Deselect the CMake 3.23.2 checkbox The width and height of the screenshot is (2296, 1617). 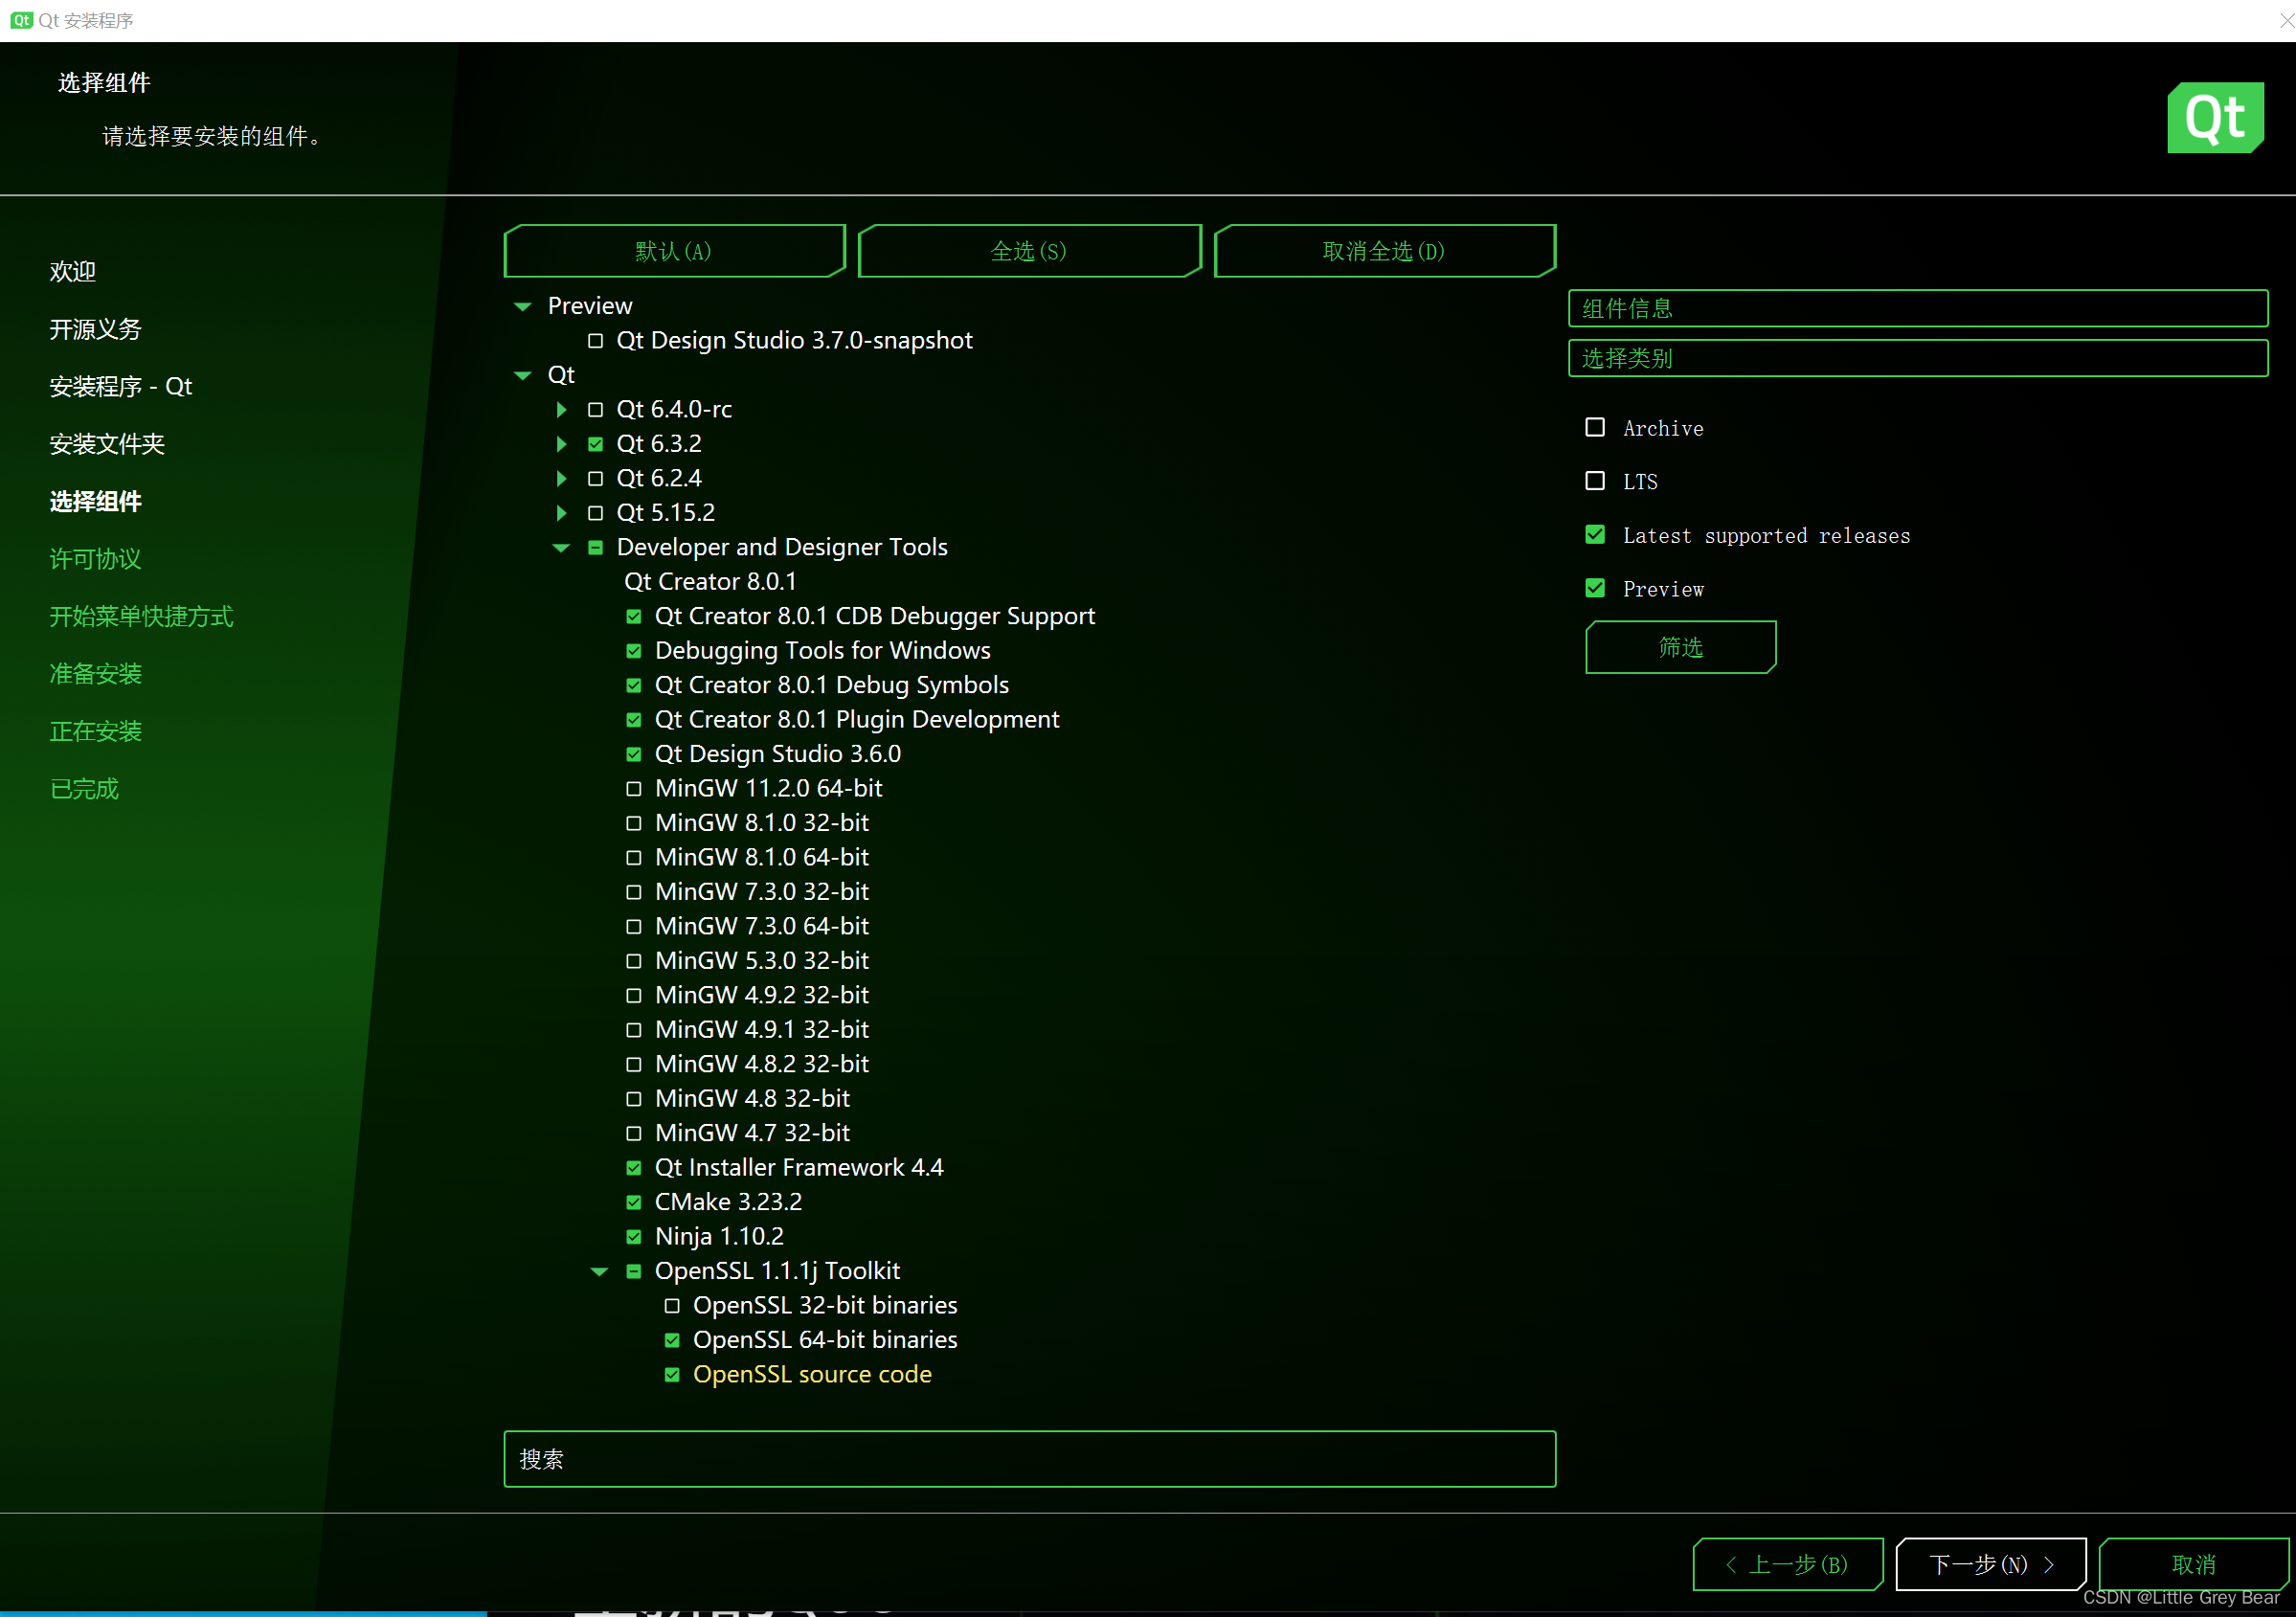click(634, 1203)
